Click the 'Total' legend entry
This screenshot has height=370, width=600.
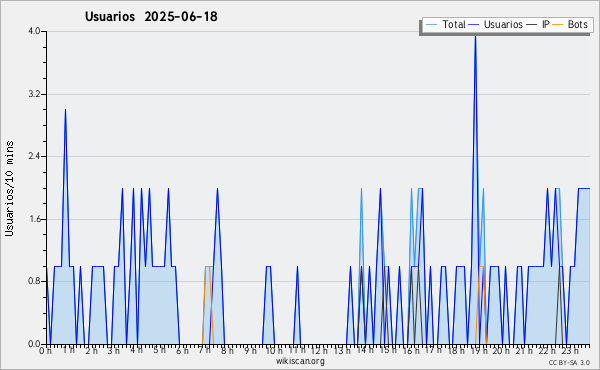click(x=454, y=24)
